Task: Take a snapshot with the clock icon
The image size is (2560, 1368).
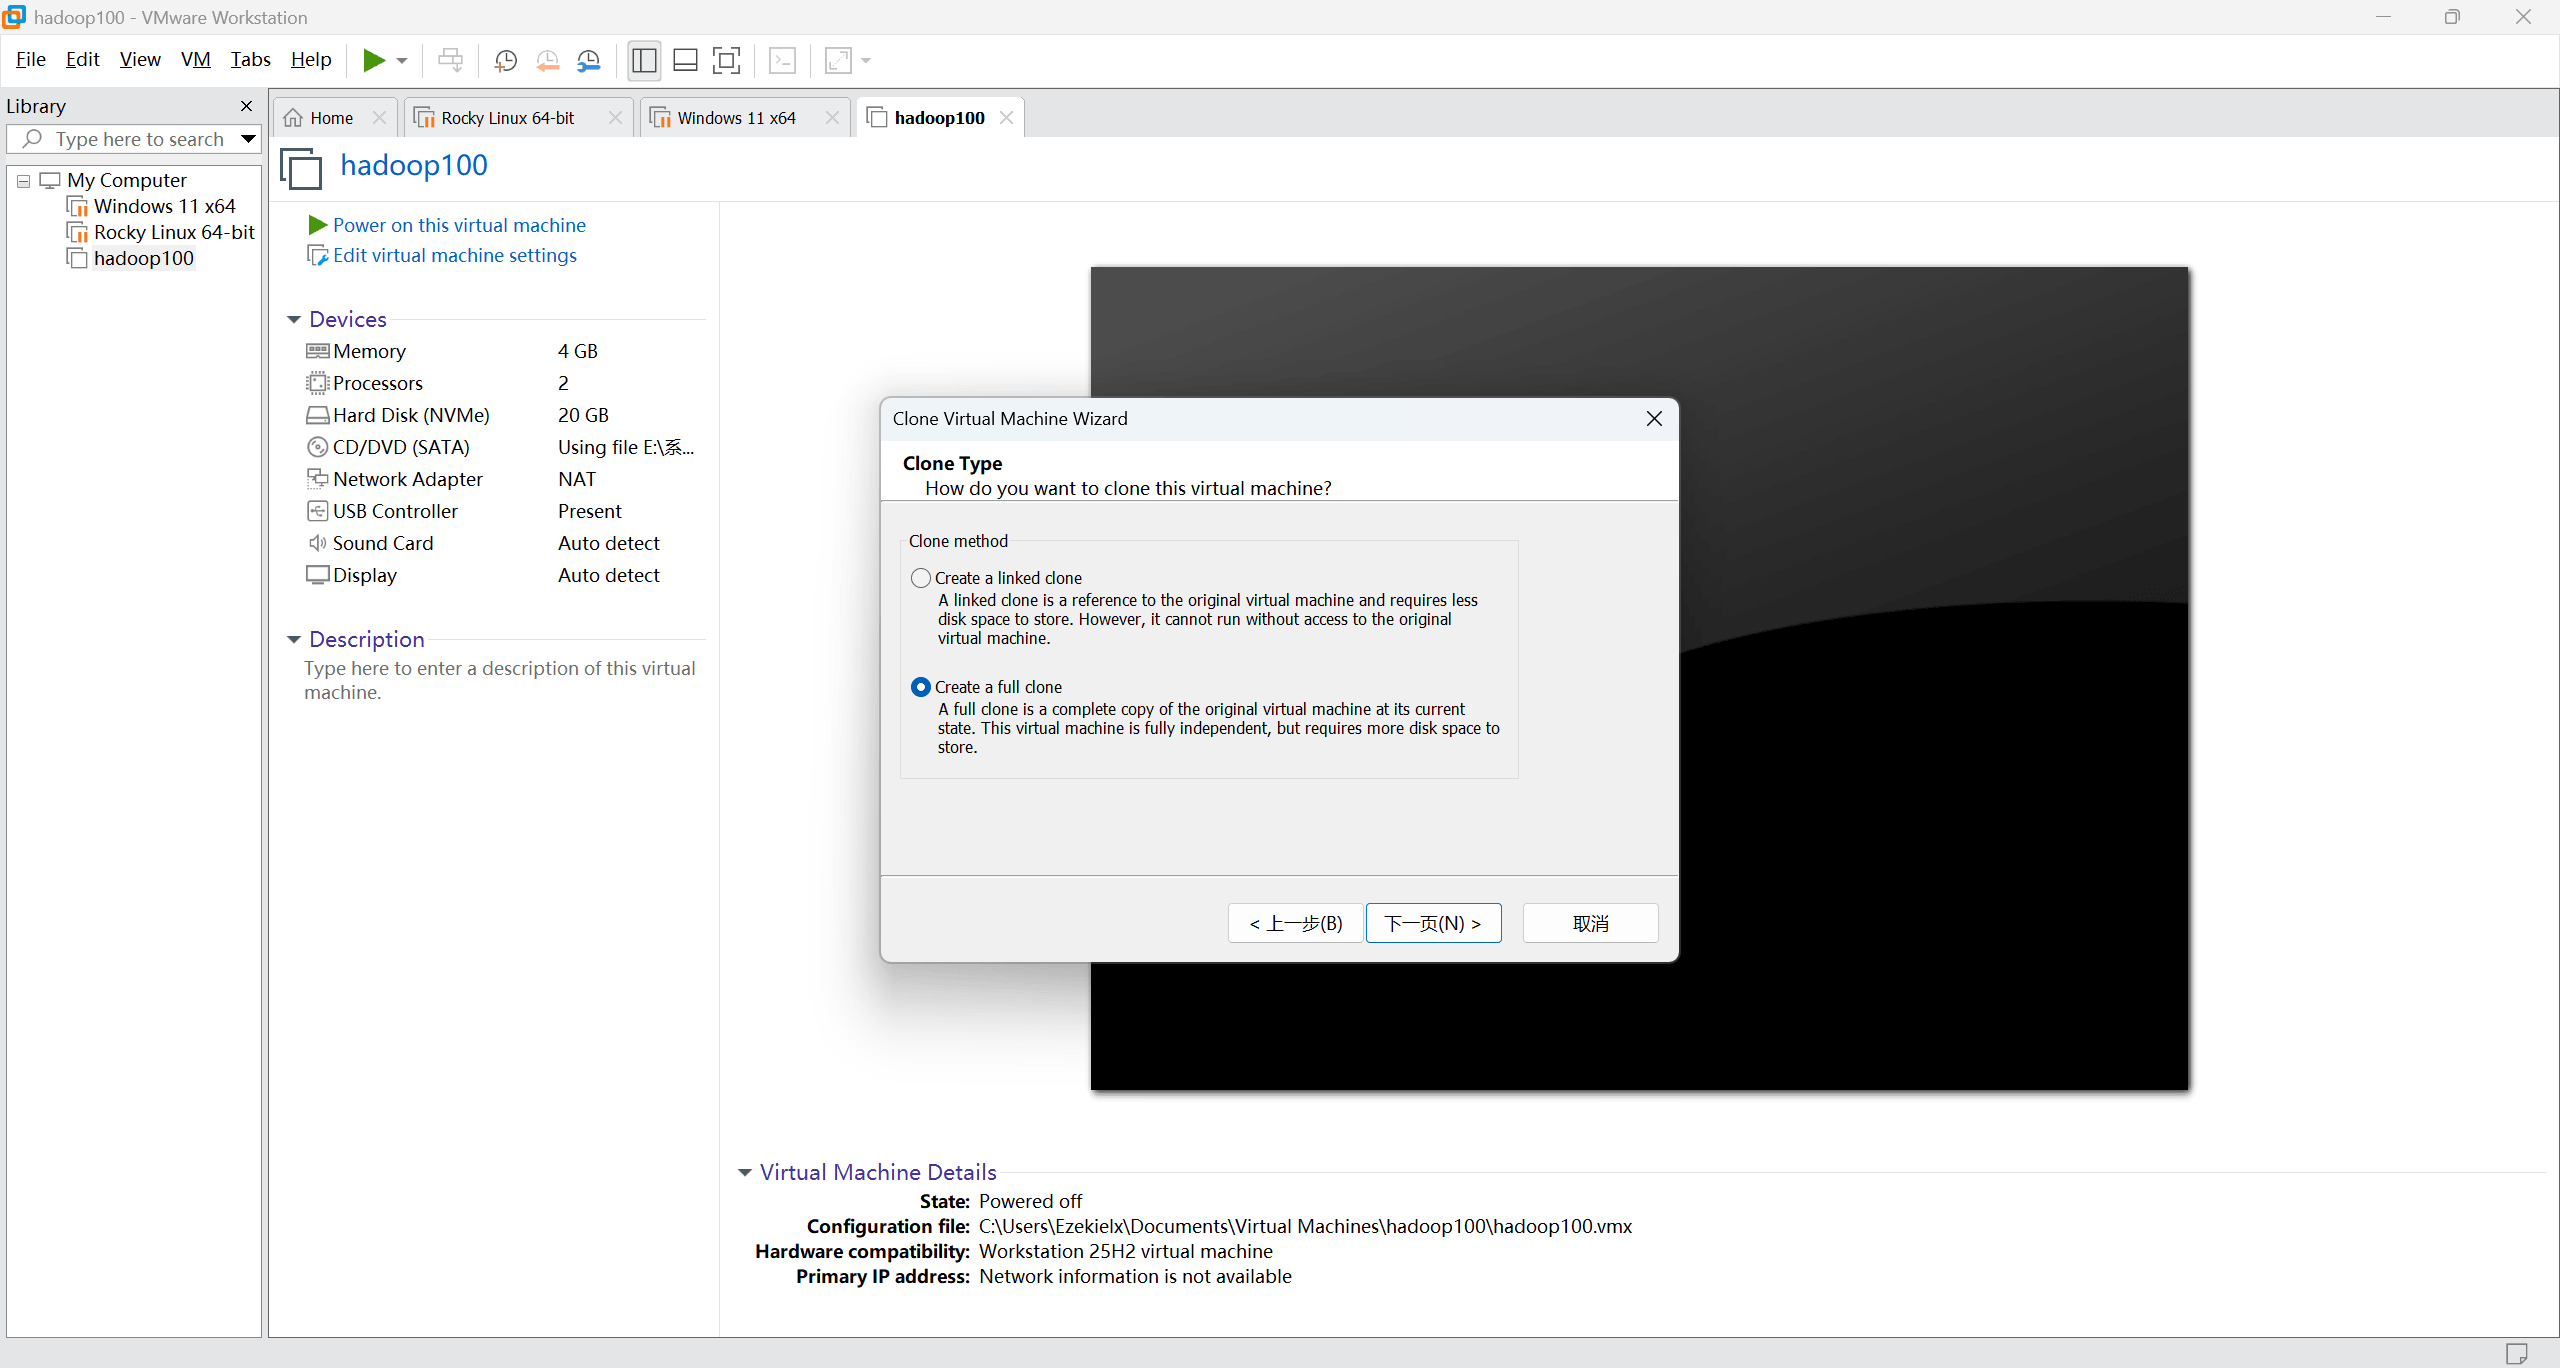Action: pos(506,61)
